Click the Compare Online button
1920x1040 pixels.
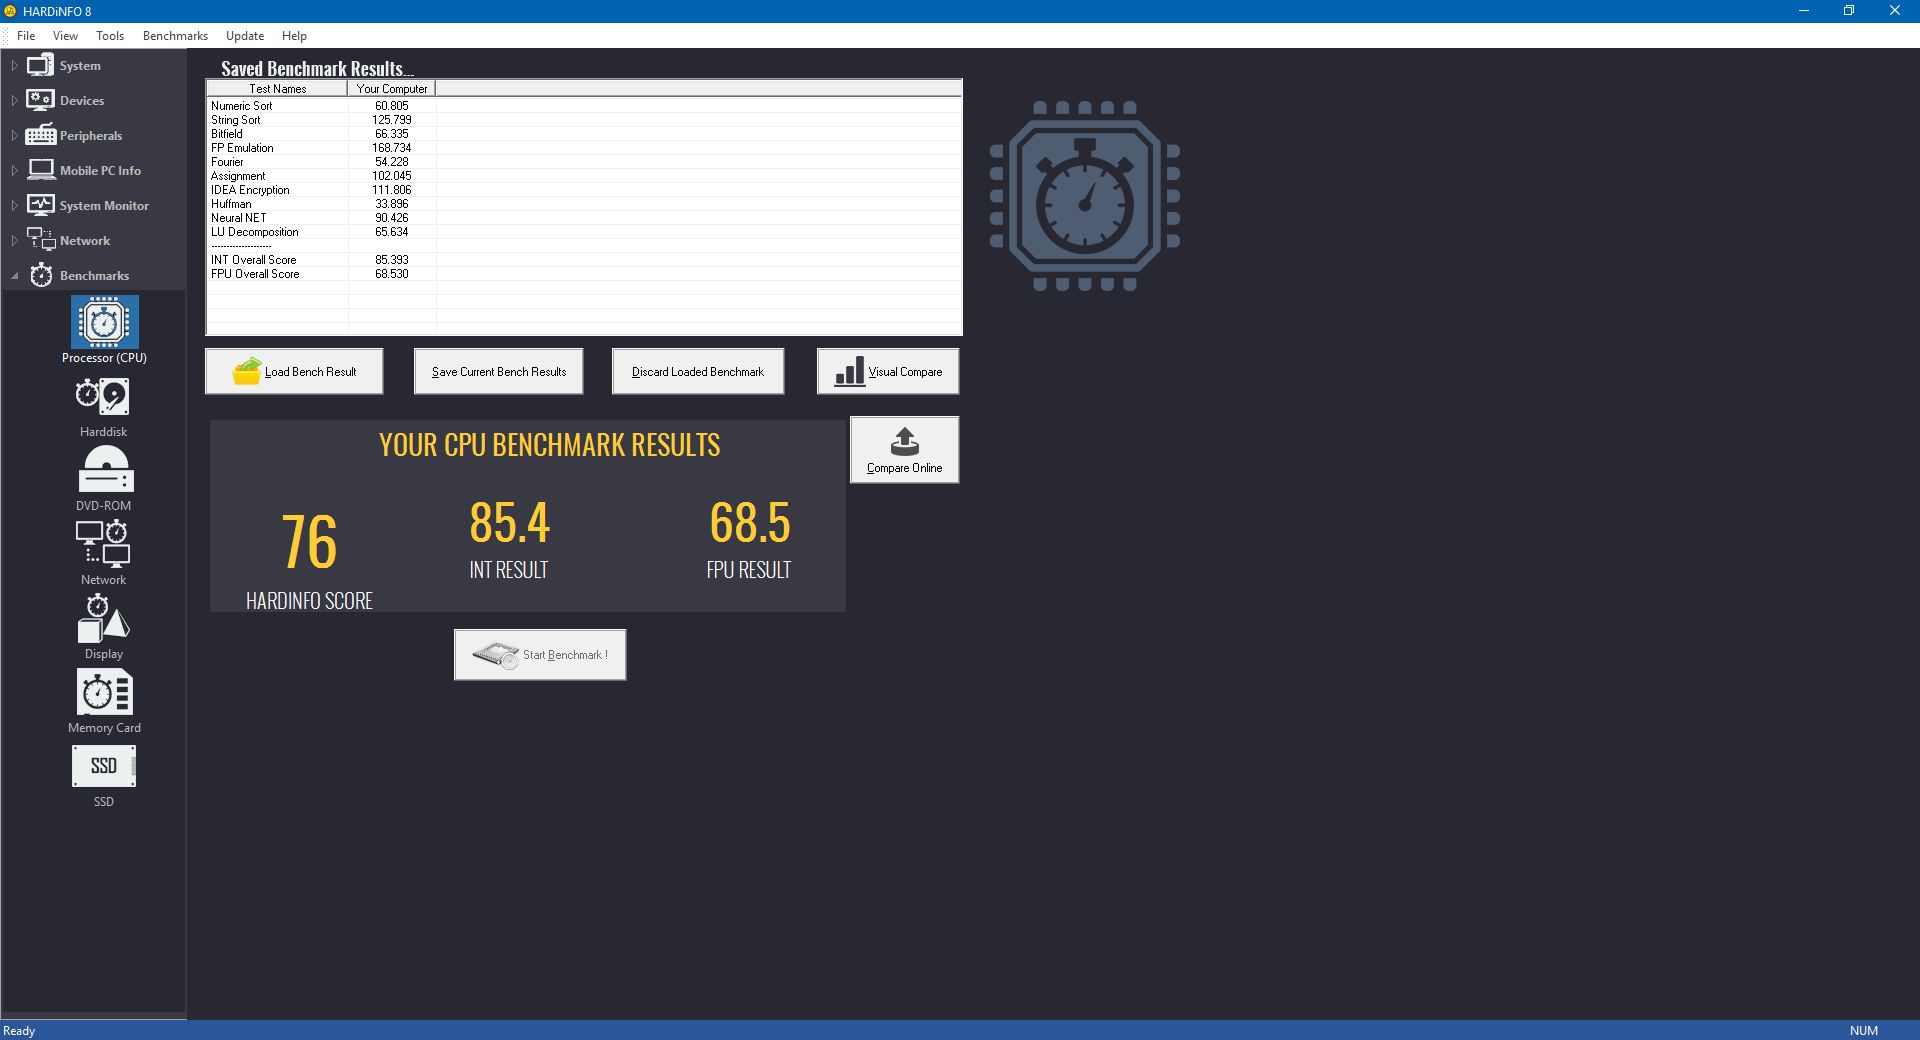pyautogui.click(x=905, y=450)
